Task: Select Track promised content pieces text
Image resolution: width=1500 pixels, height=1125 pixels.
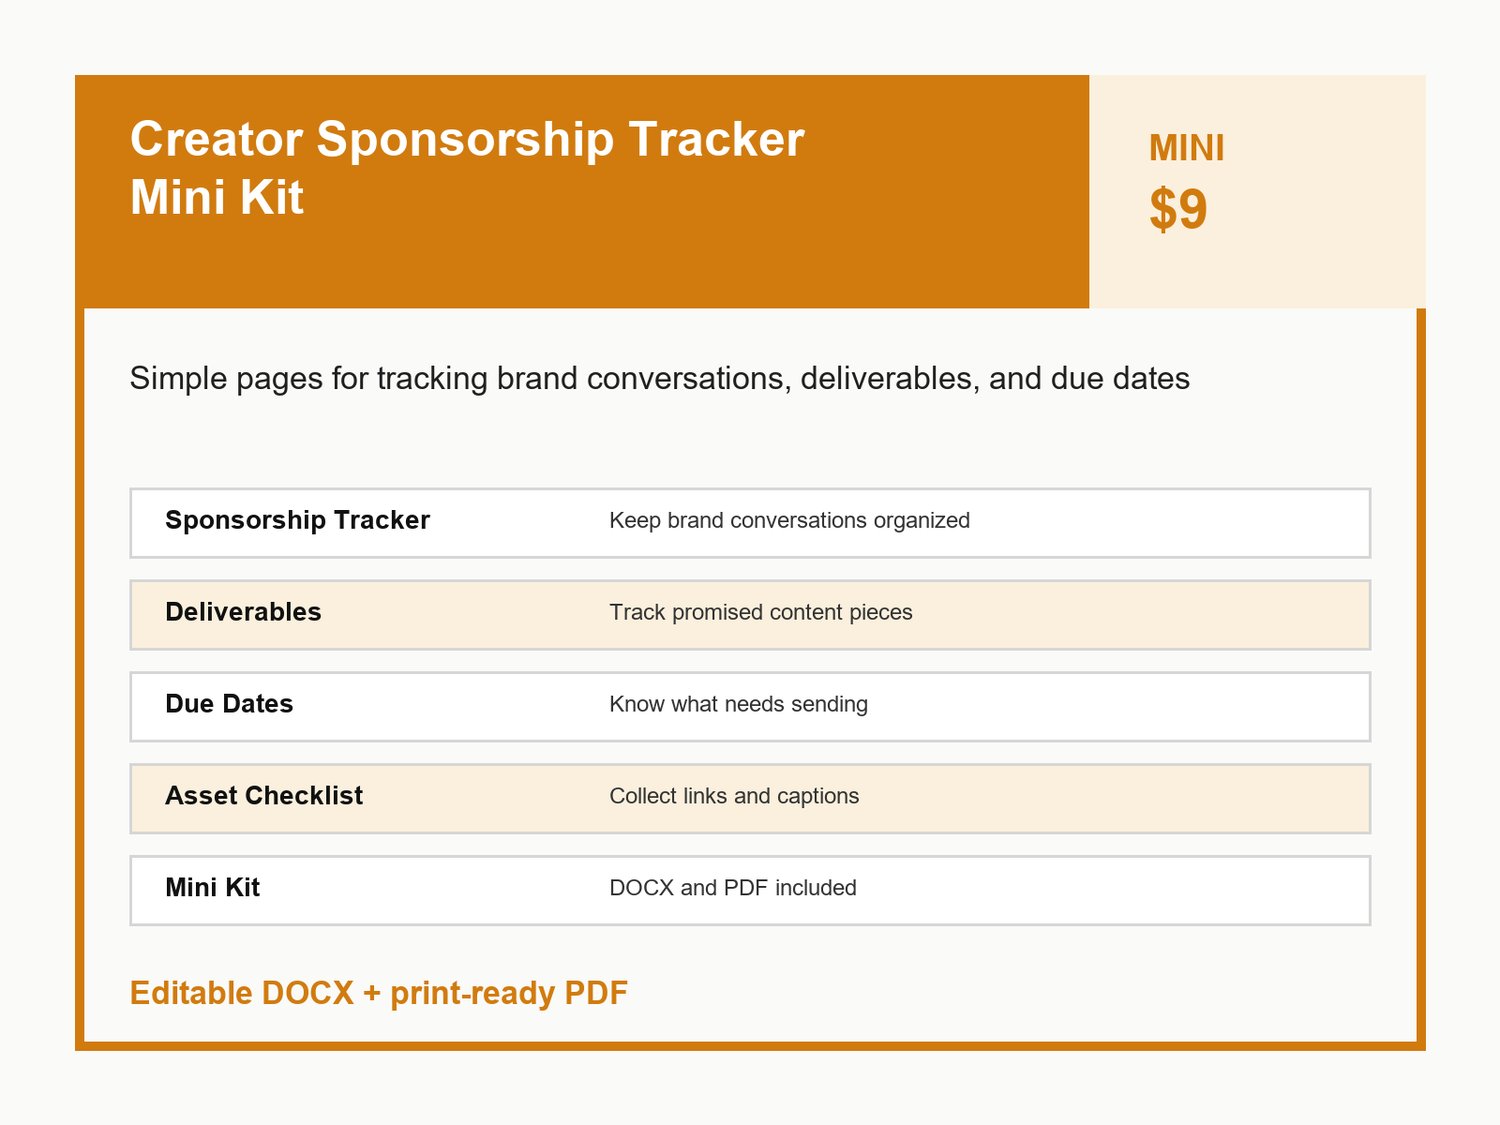Action: (761, 613)
